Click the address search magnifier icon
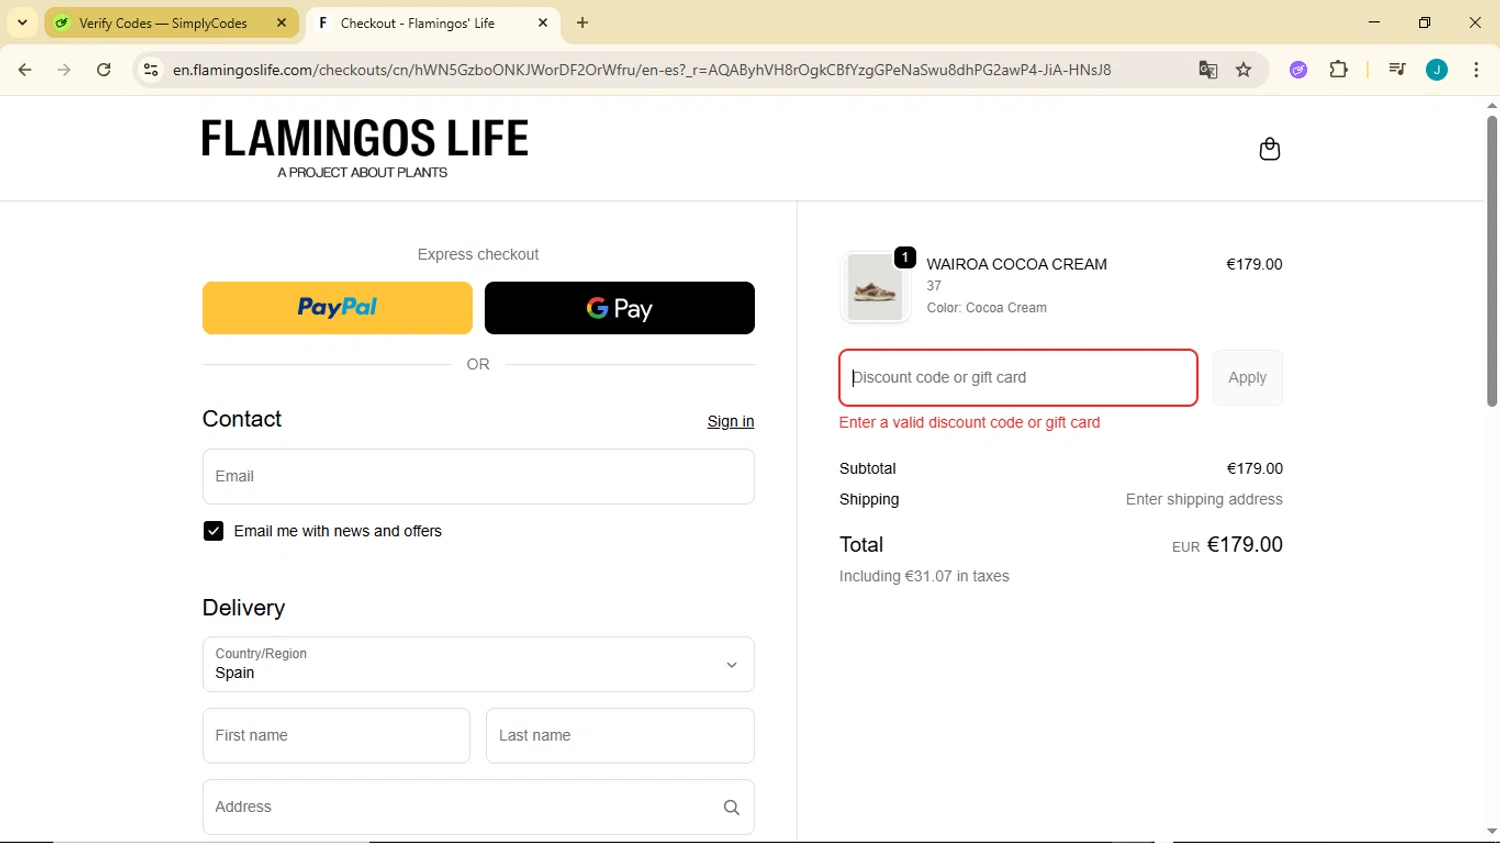Image resolution: width=1500 pixels, height=843 pixels. tap(732, 808)
